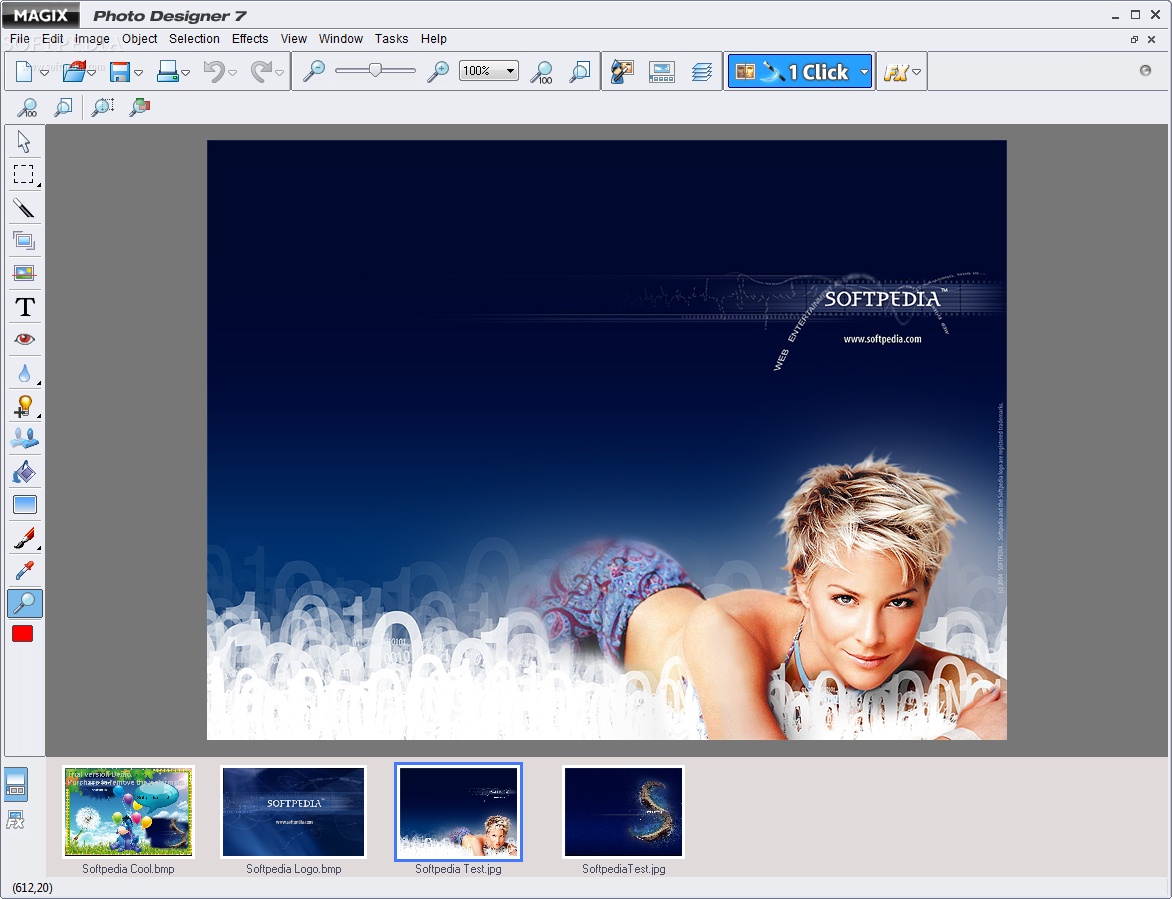
Task: Click the Open folder icon
Action: coord(74,72)
